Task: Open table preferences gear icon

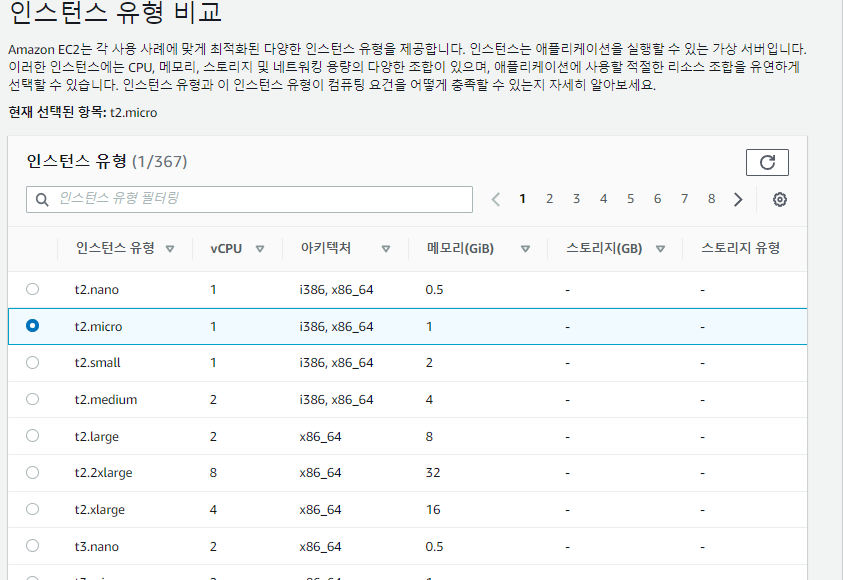Action: tap(780, 199)
